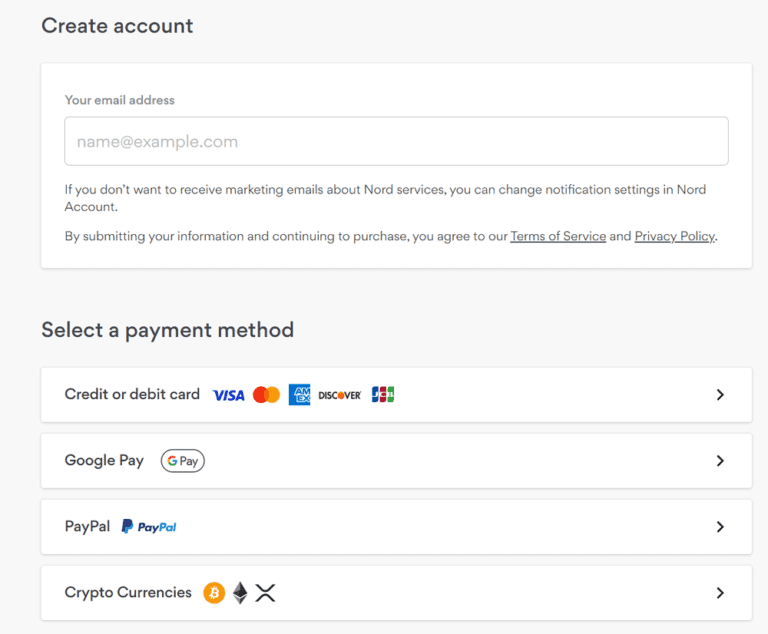Click the Discover card logo
Viewport: 768px width, 634px height.
tap(340, 395)
